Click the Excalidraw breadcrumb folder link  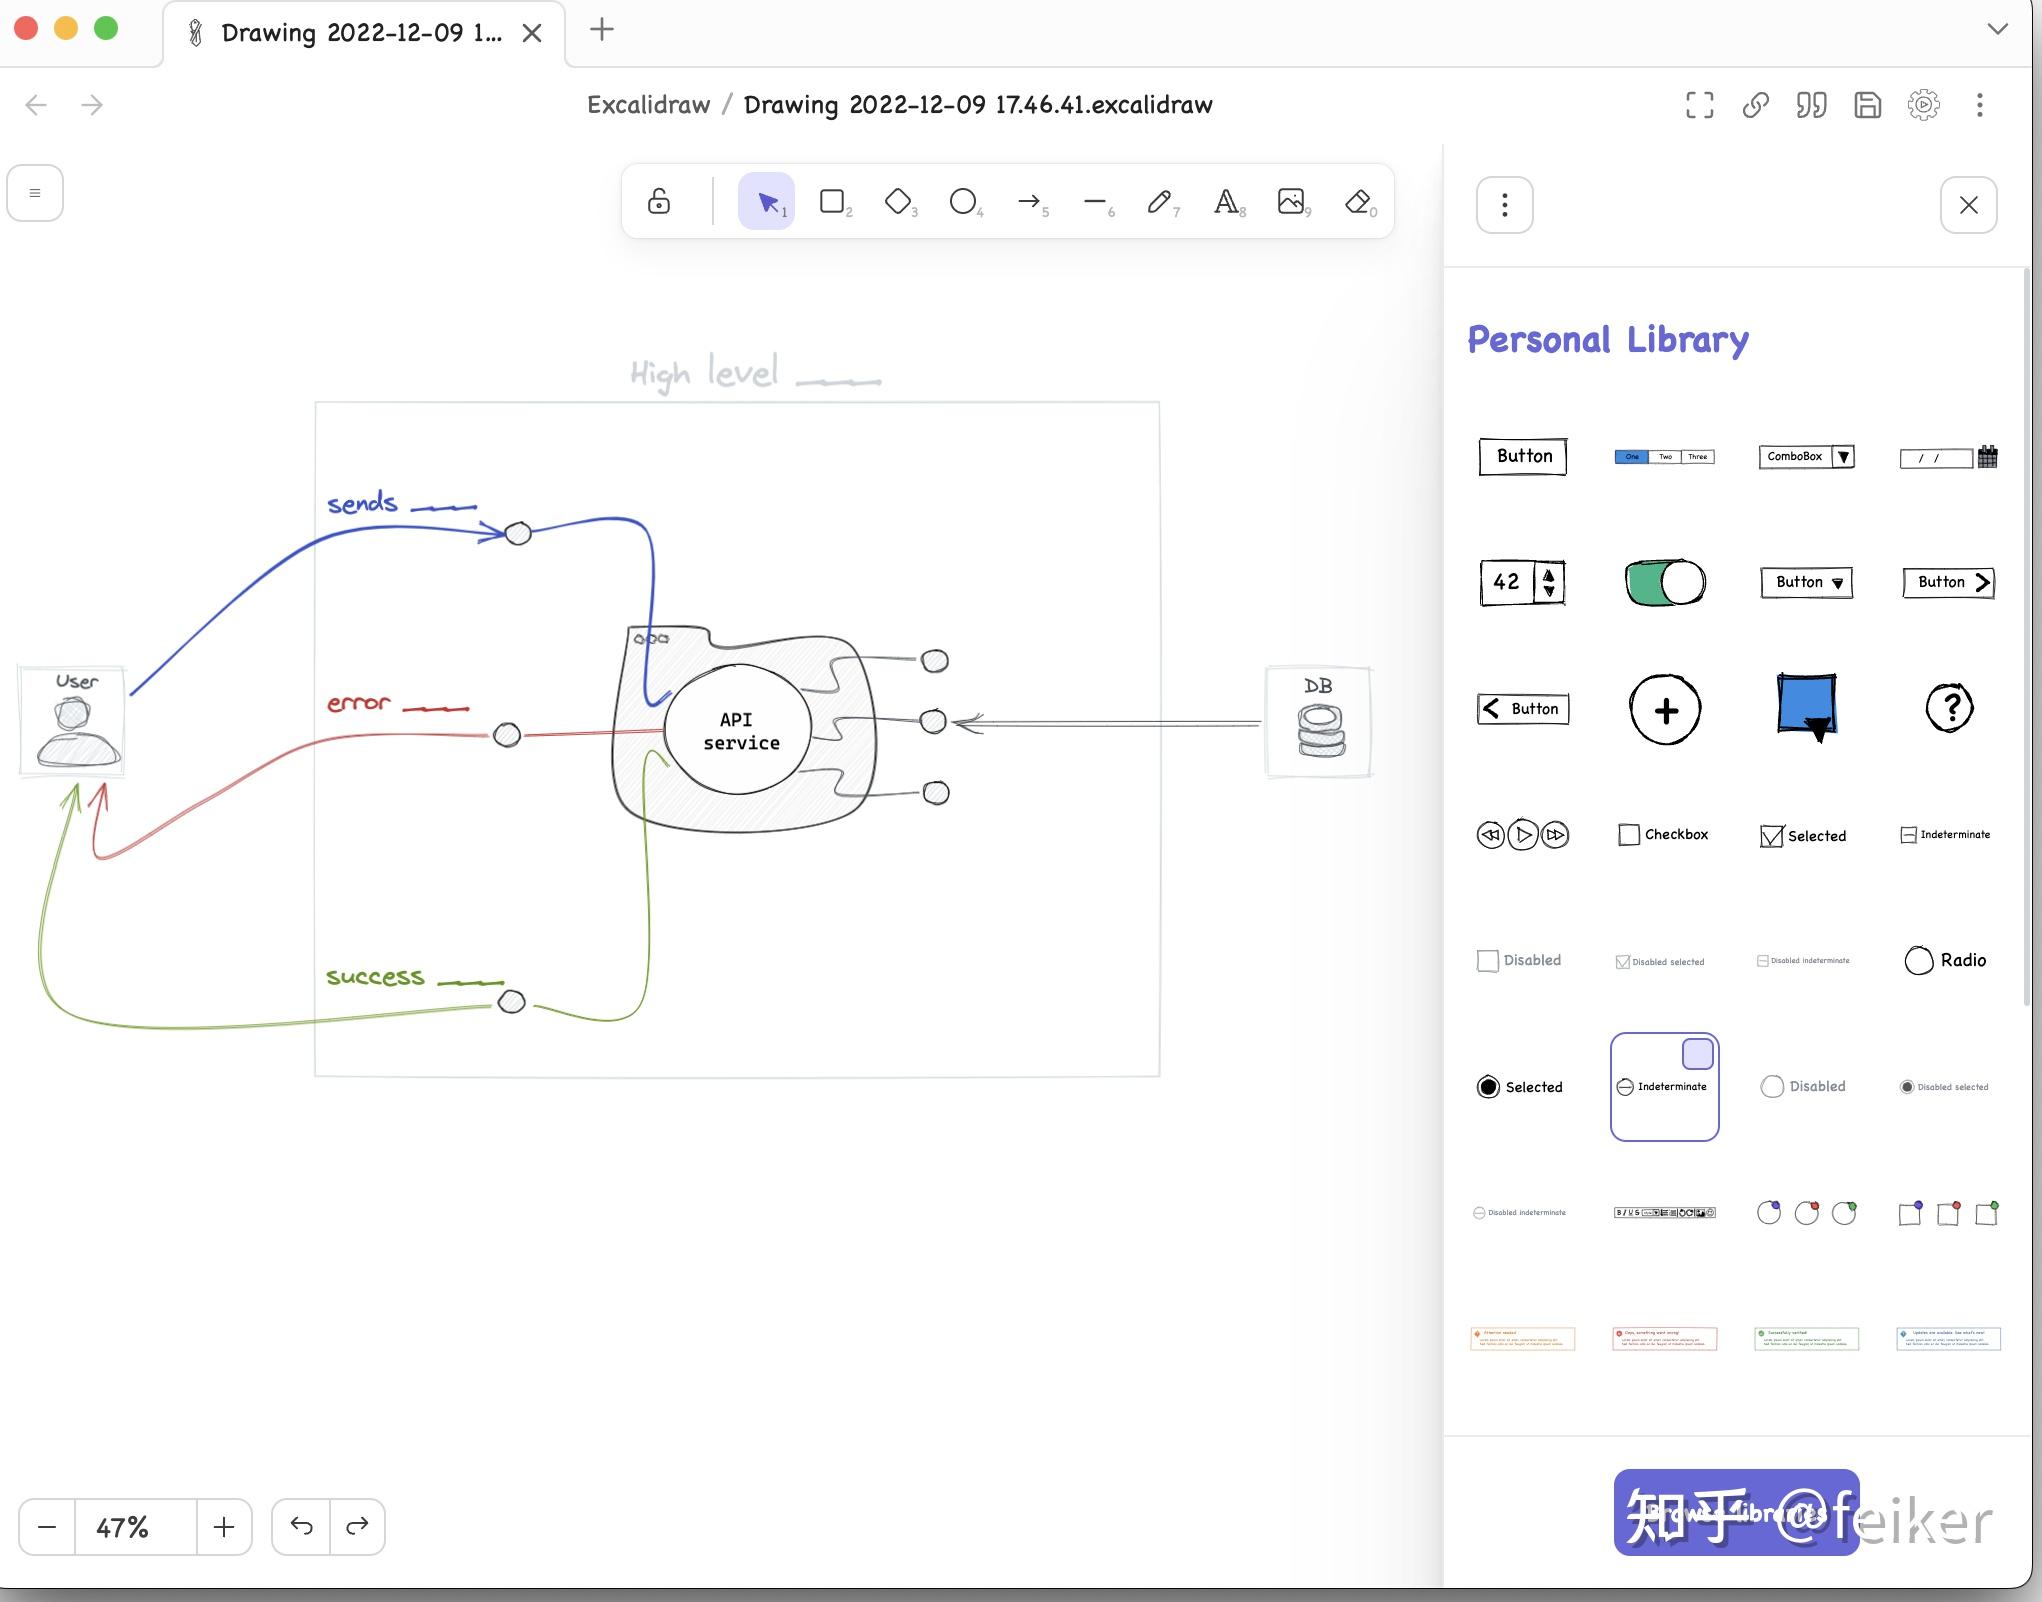pos(648,105)
